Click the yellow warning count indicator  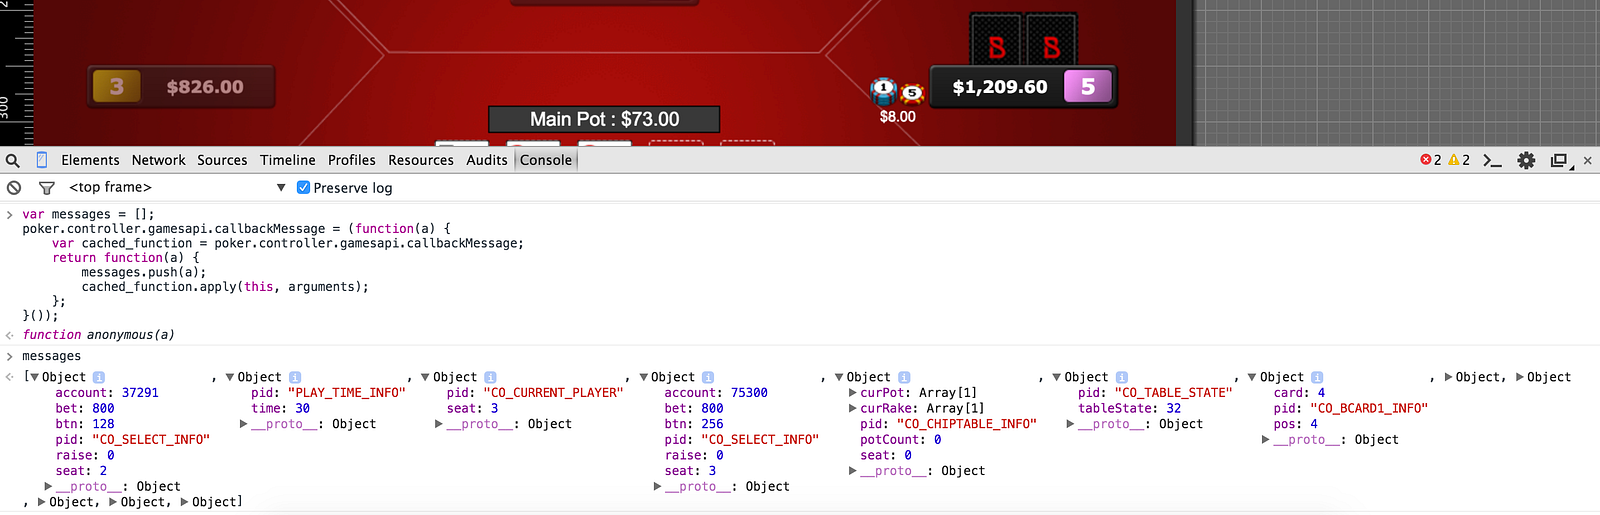point(1459,160)
